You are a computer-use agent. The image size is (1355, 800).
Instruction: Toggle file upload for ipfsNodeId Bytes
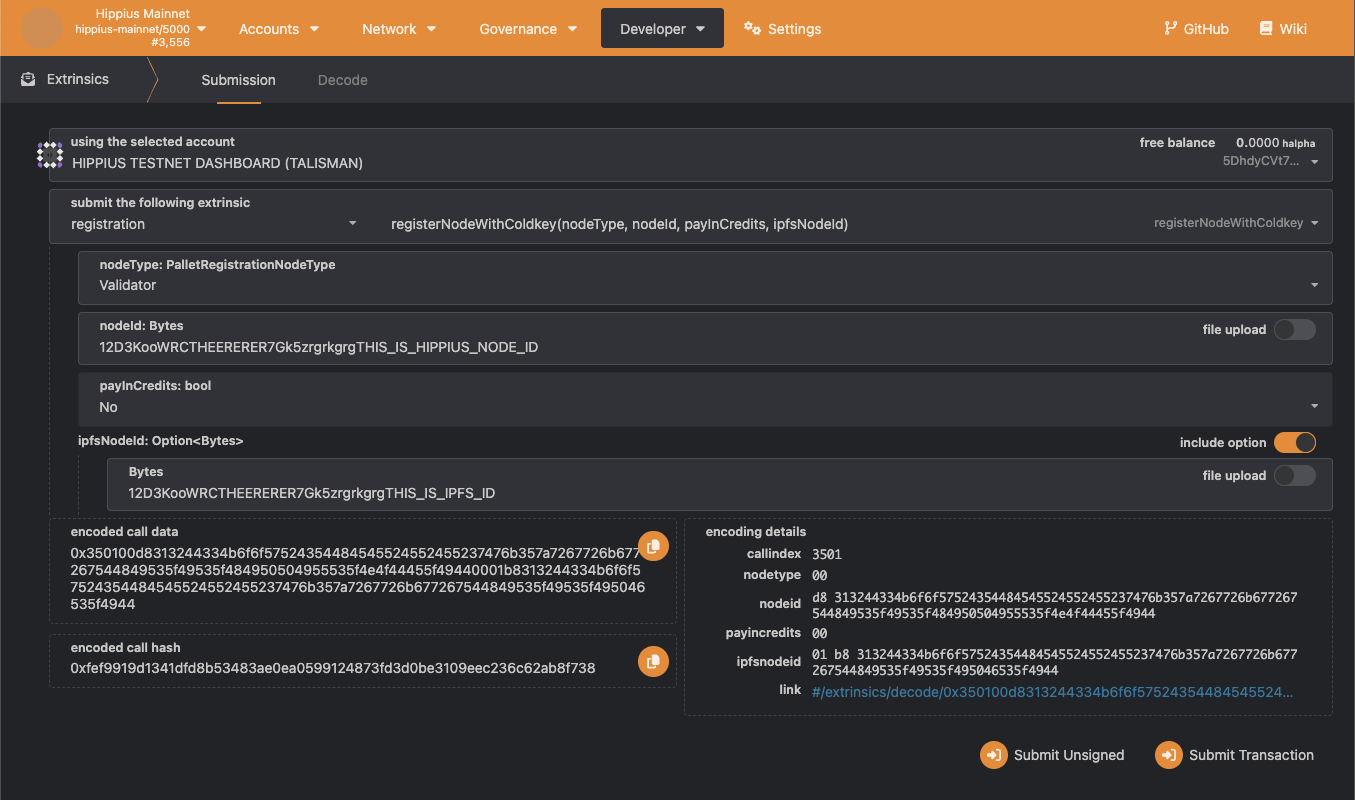[x=1295, y=475]
